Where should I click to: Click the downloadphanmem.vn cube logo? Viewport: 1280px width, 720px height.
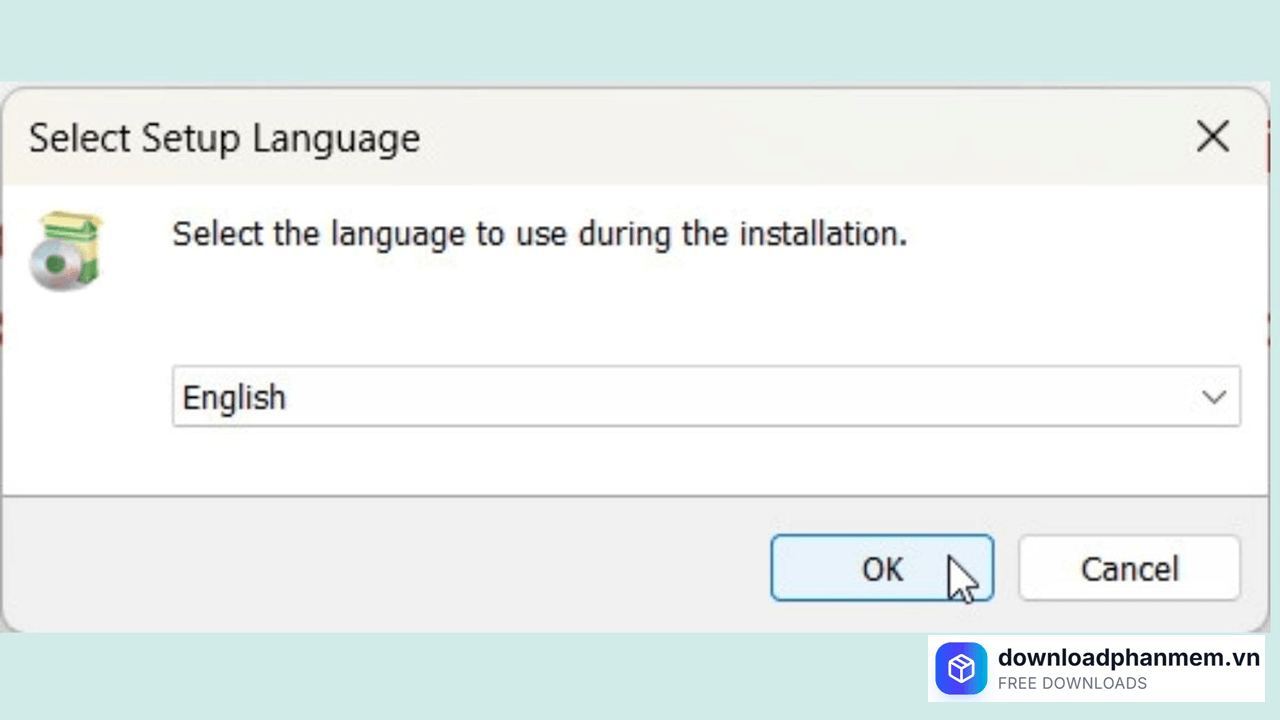pos(961,669)
